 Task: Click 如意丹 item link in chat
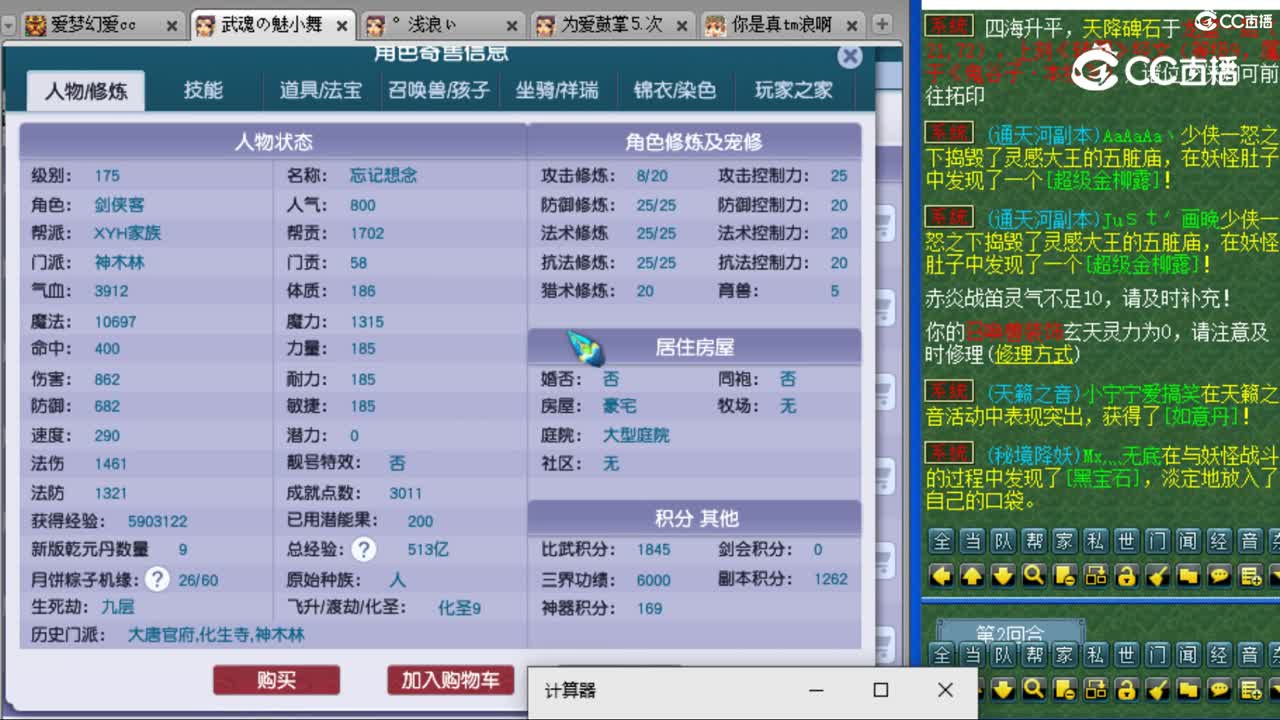(x=1202, y=415)
